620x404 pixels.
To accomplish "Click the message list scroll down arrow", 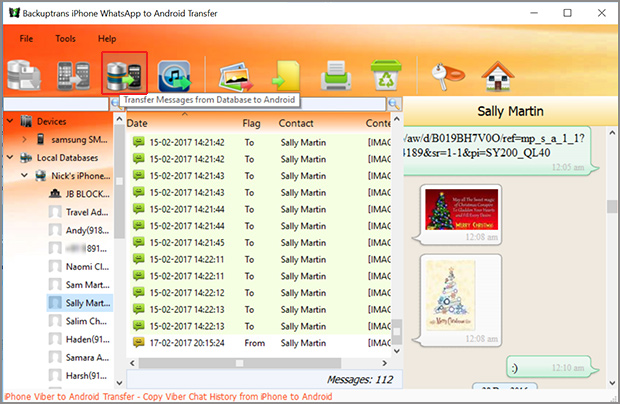I will coord(397,351).
